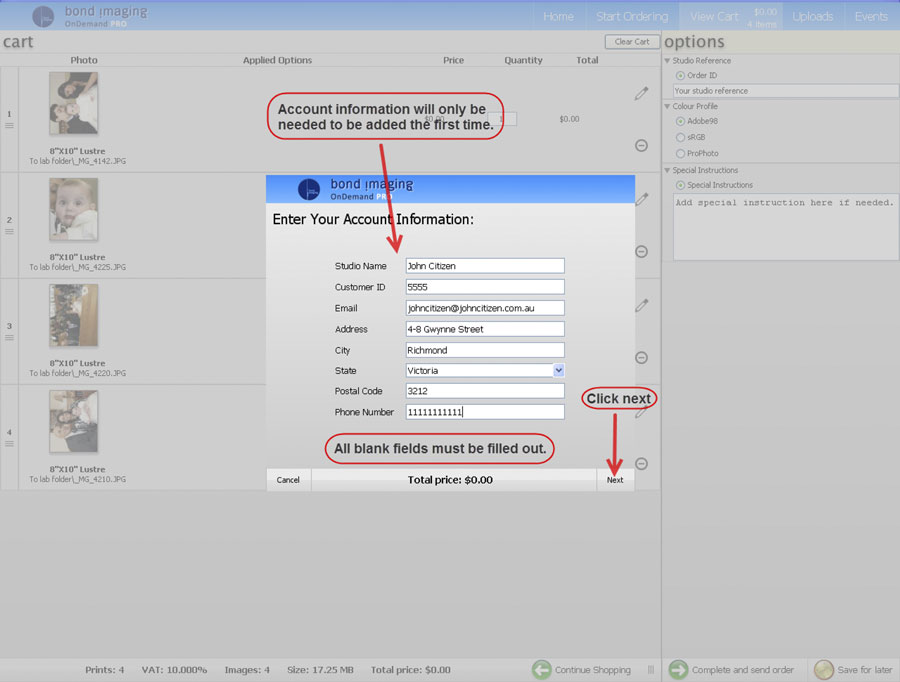Remove item 1 using the minus icon
This screenshot has width=900, height=682.
pos(641,146)
